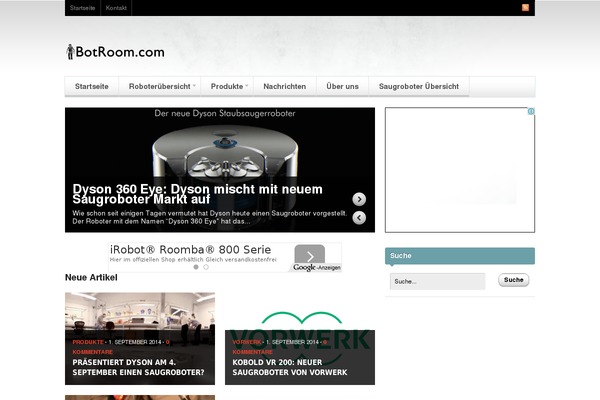Click the Neue Artikel heading
Viewport: 600px width, 400px height.
point(91,278)
